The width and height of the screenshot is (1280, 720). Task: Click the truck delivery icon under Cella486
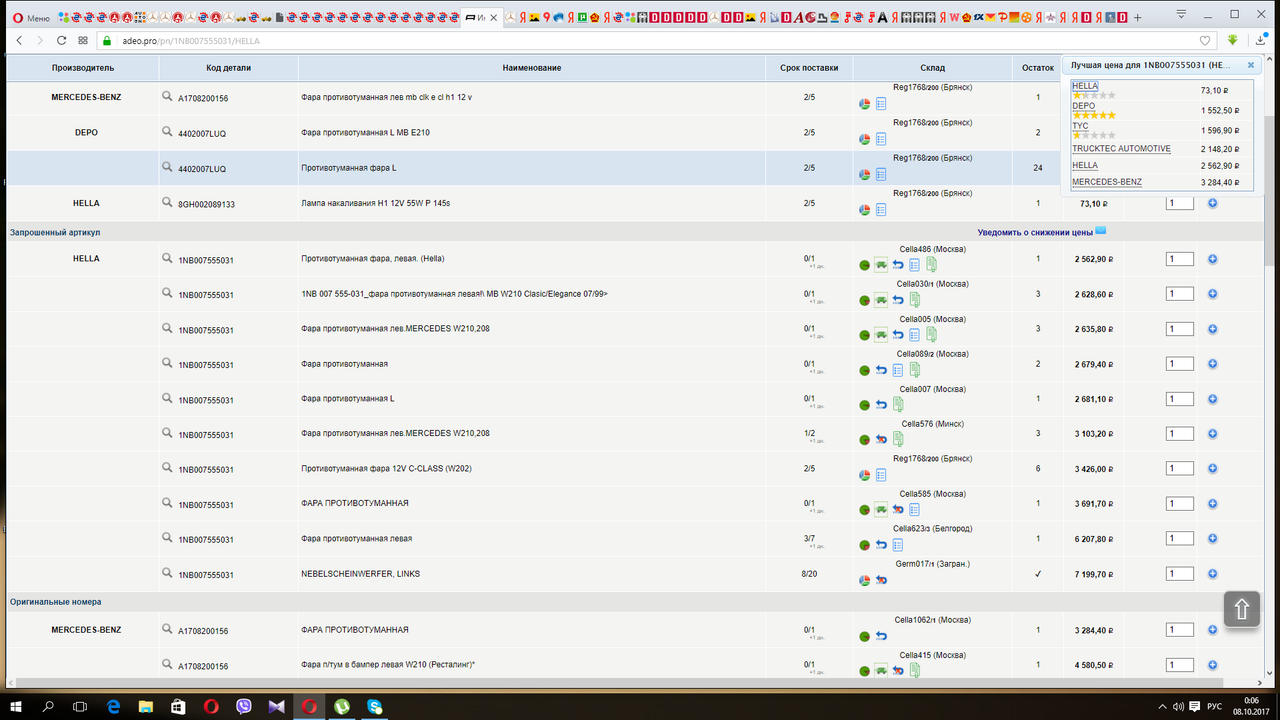881,265
